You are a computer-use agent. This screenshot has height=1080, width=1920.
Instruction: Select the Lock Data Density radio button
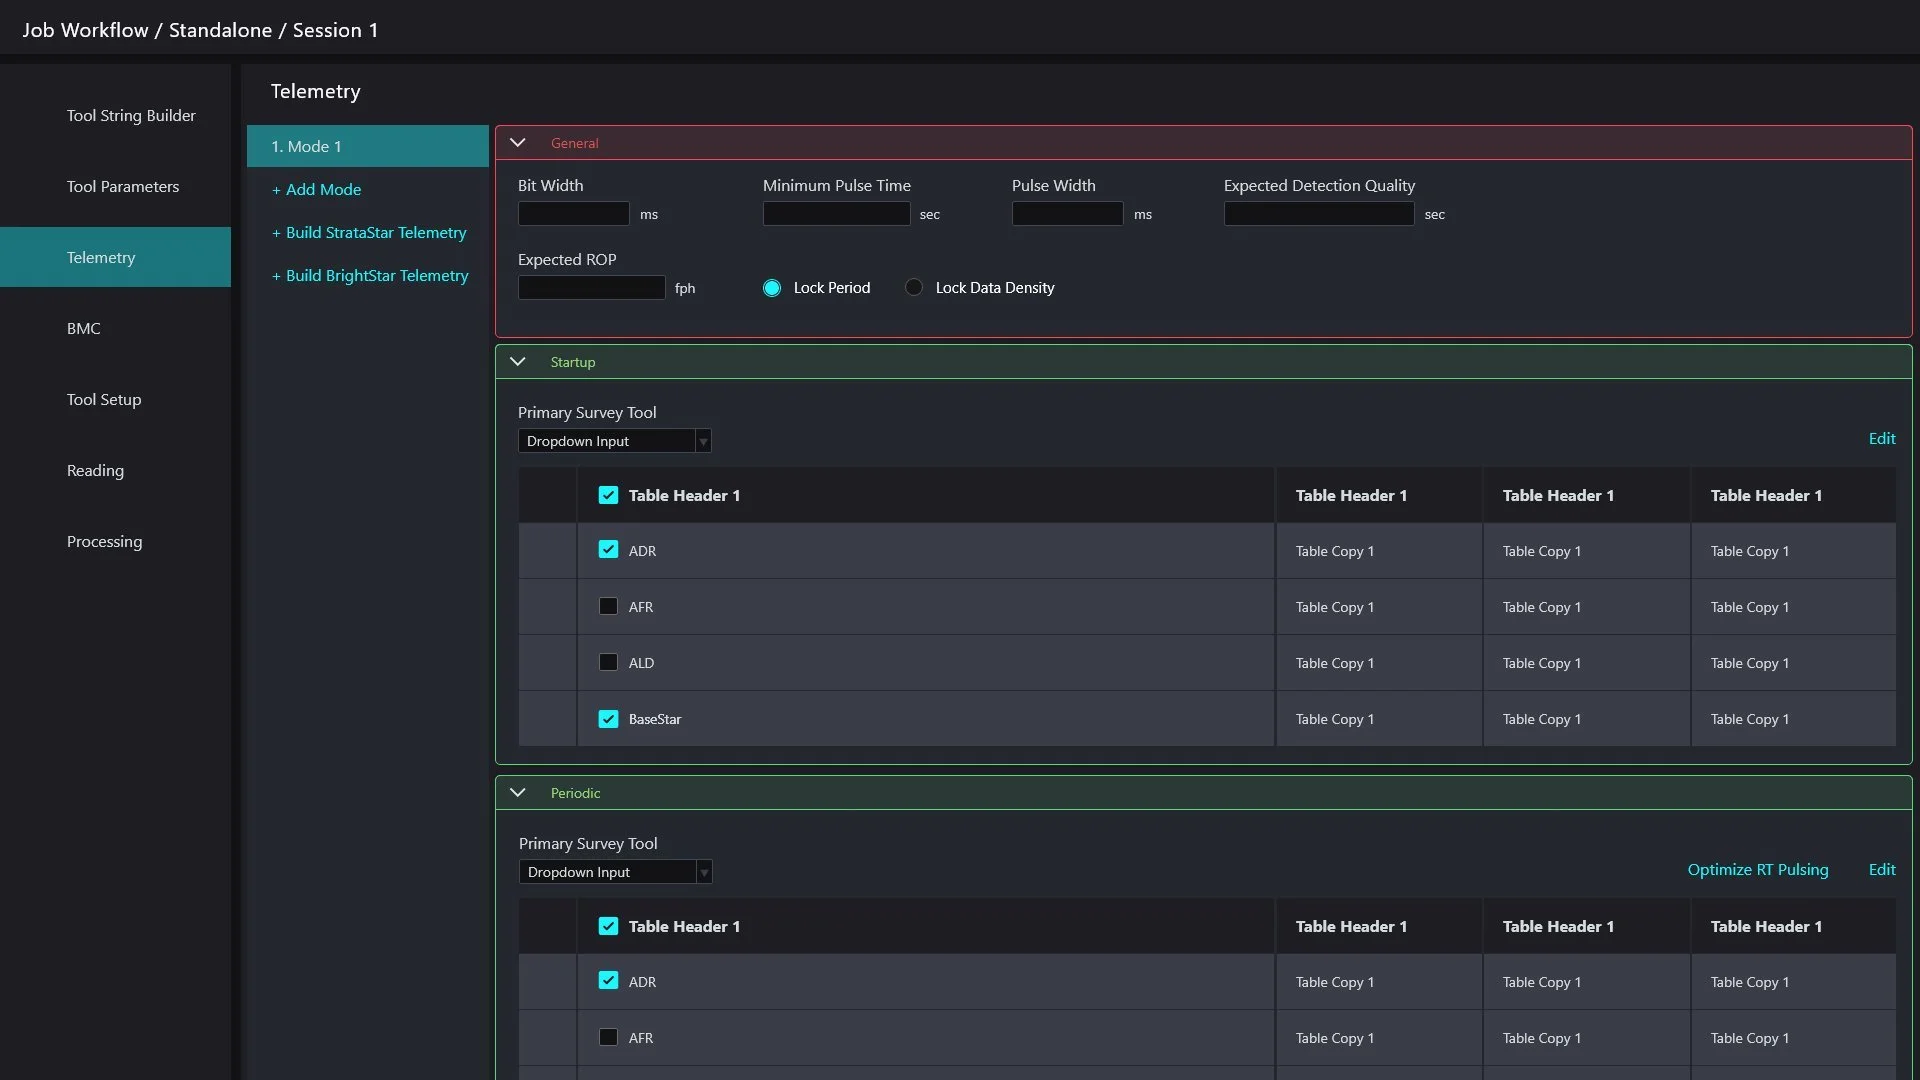[914, 288]
